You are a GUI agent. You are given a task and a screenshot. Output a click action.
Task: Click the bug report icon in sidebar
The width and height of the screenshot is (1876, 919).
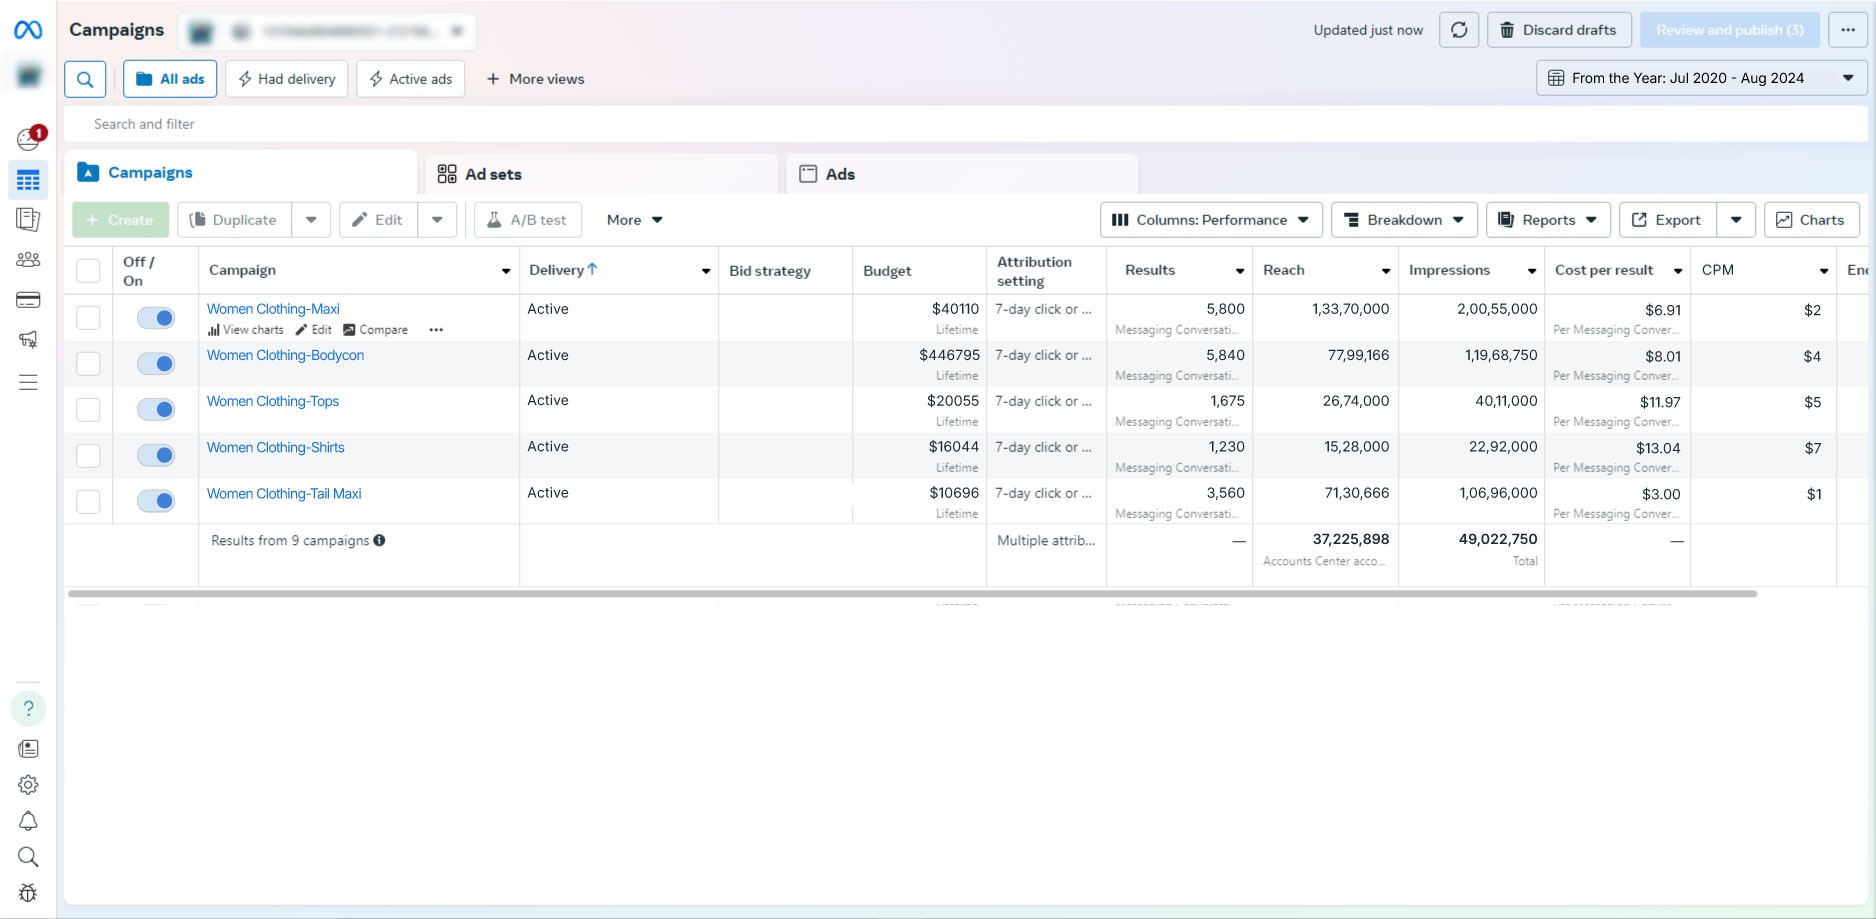click(28, 893)
